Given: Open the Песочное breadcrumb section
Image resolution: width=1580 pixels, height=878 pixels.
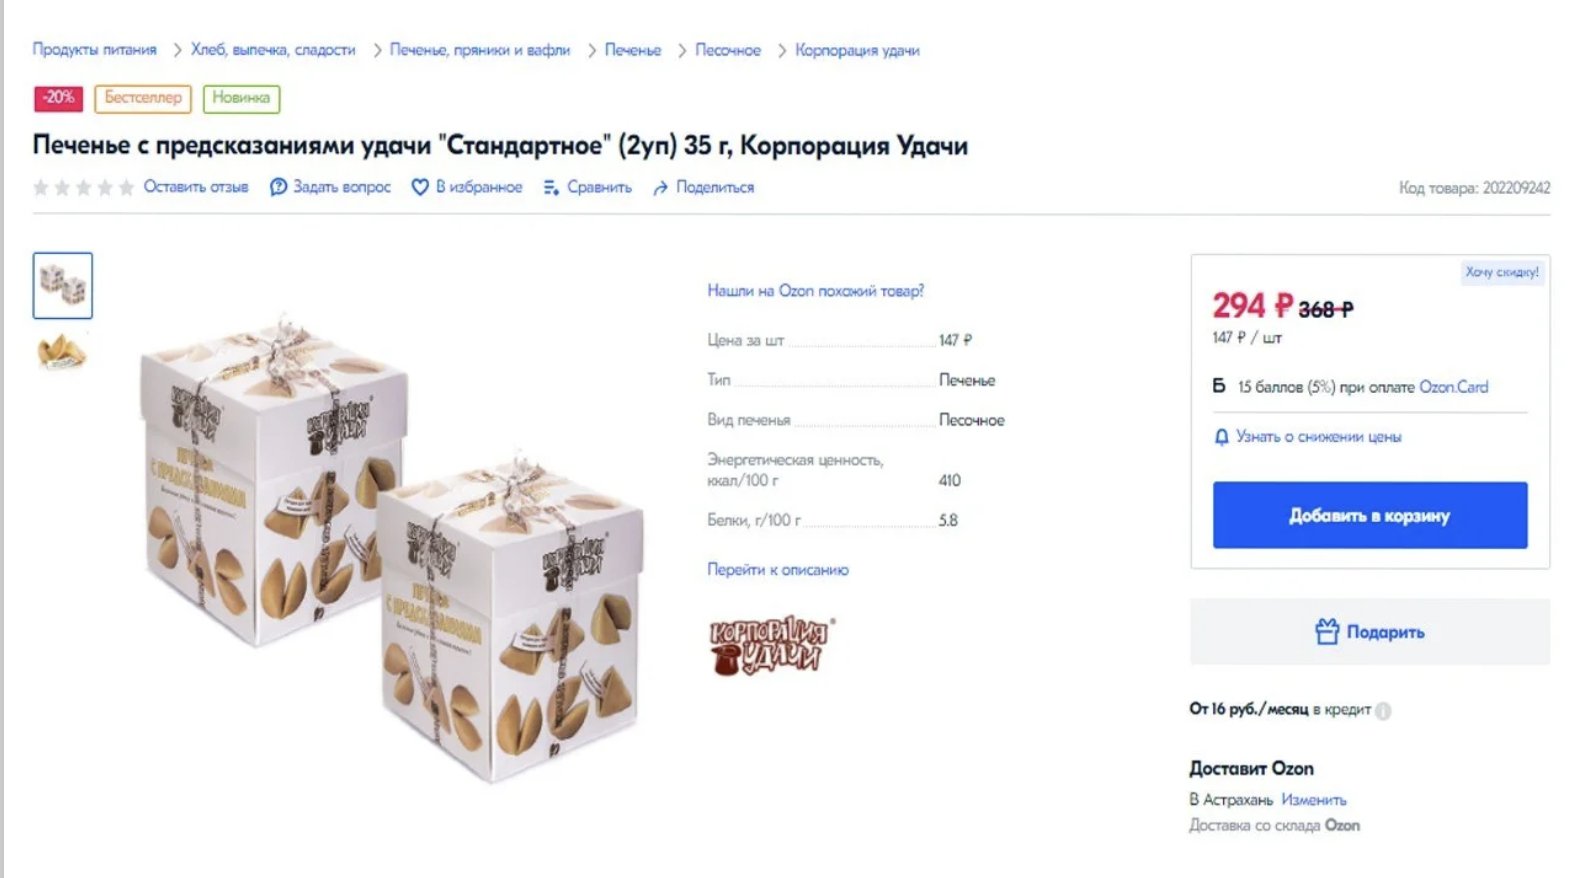Looking at the screenshot, I should 727,49.
